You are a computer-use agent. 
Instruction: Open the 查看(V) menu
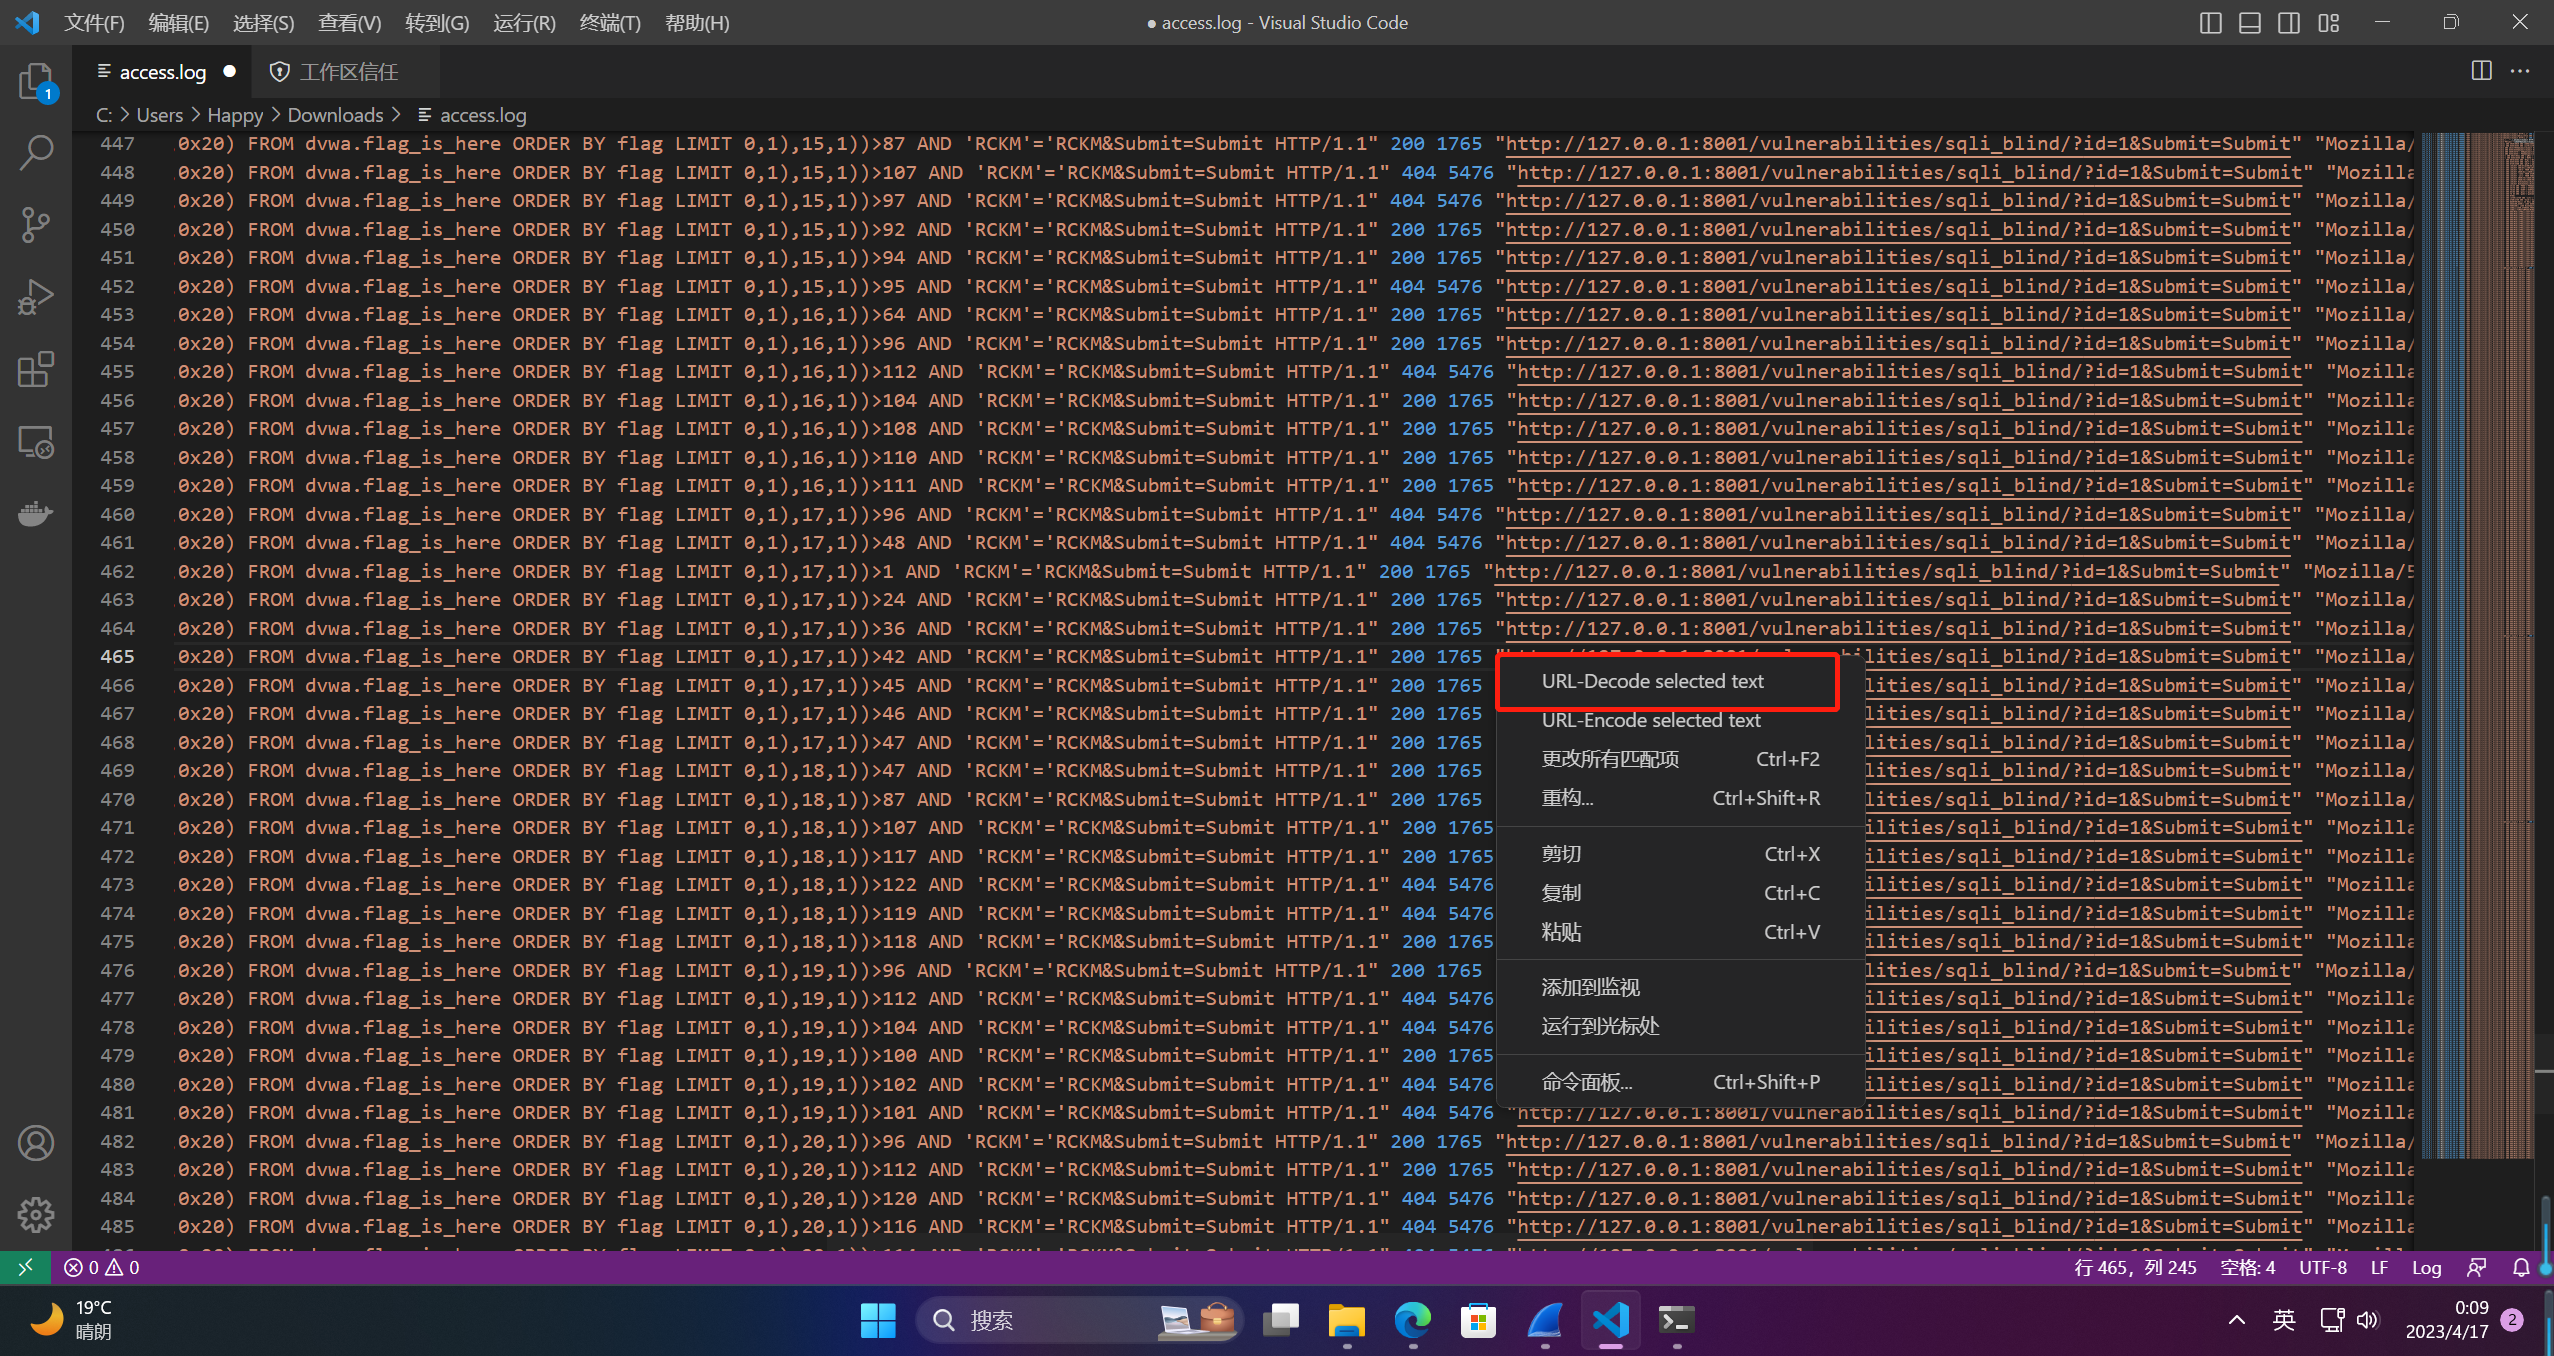pos(350,23)
